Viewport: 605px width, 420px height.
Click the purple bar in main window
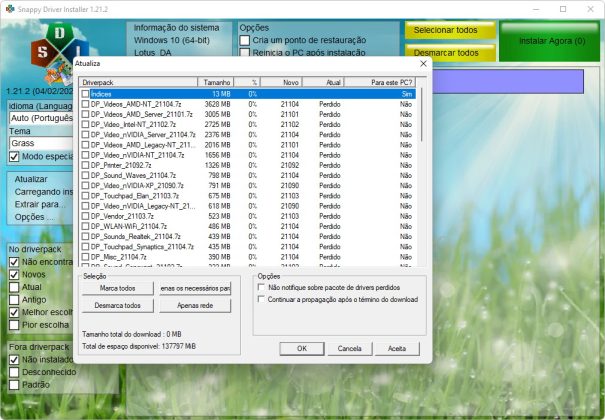pyautogui.click(x=508, y=81)
